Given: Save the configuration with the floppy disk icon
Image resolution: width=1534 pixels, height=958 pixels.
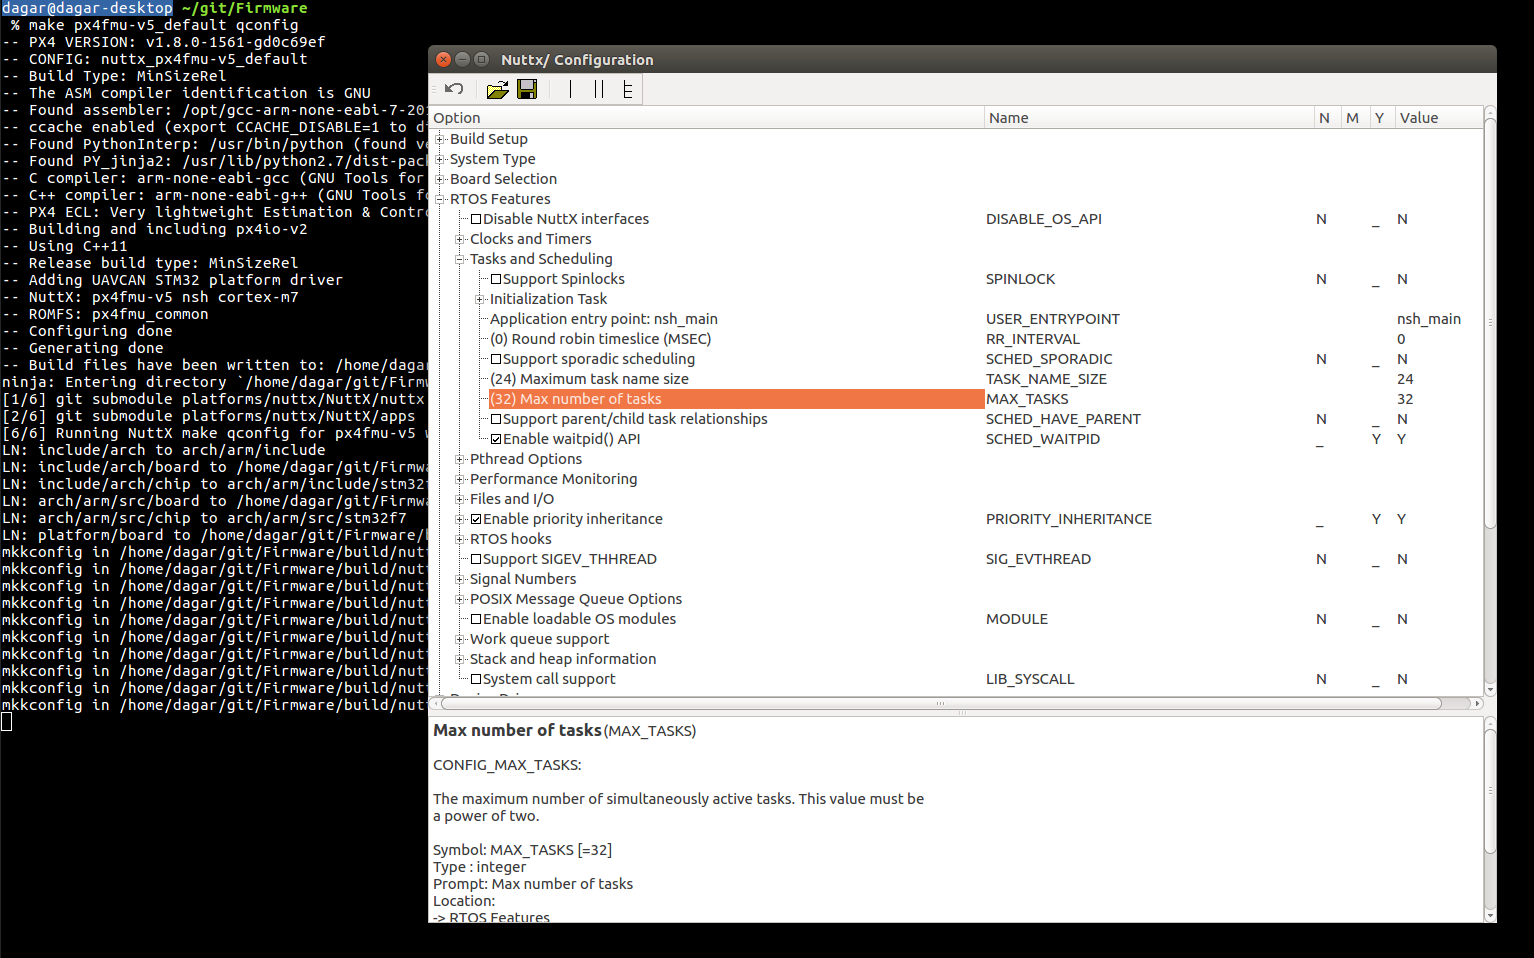Looking at the screenshot, I should (527, 89).
